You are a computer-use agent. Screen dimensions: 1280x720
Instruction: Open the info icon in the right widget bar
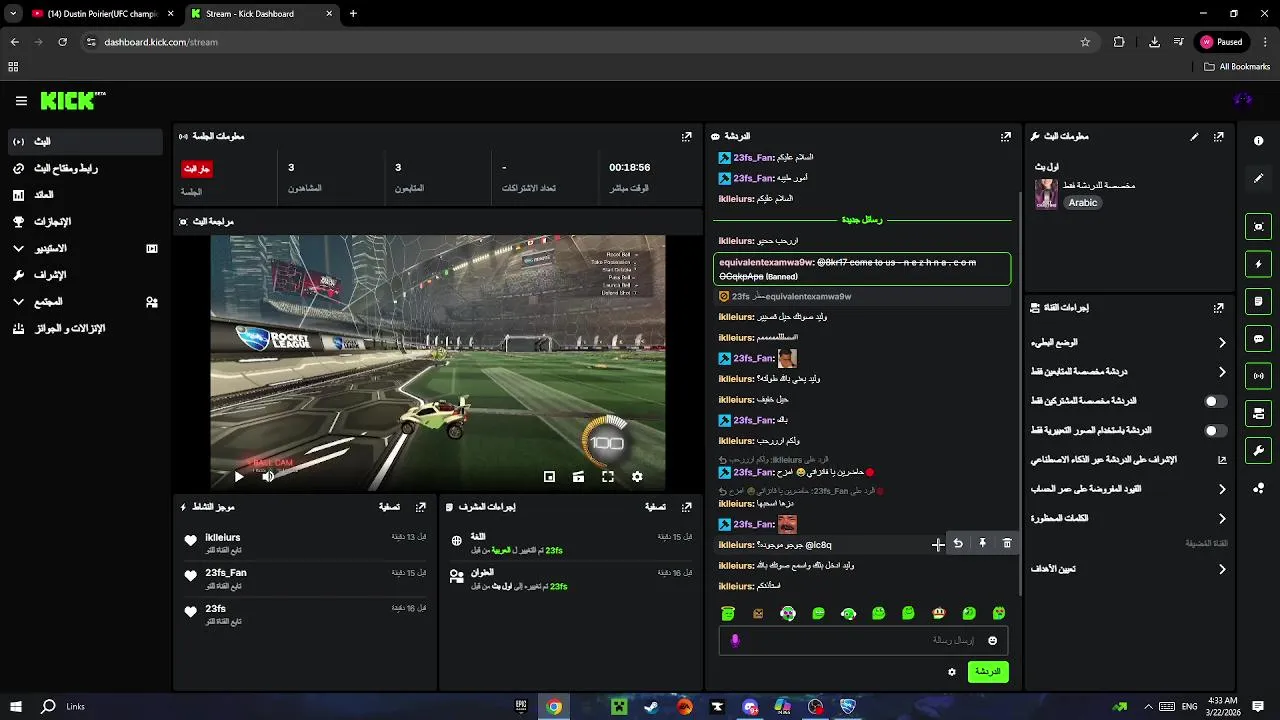[1258, 141]
